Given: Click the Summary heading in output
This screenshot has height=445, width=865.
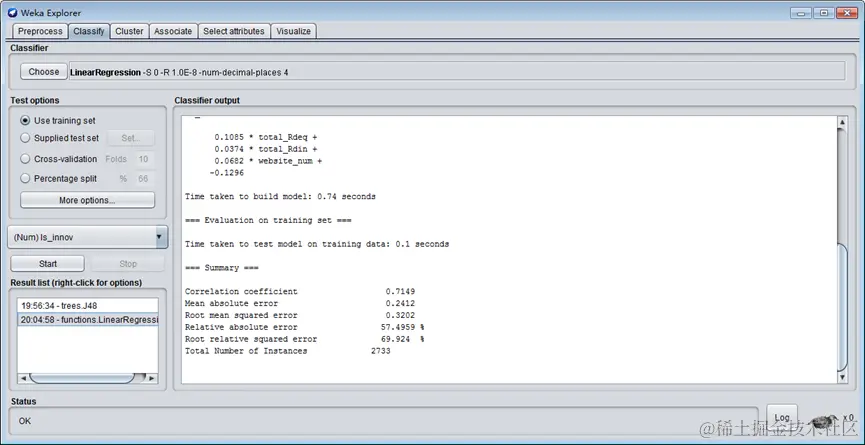Looking at the screenshot, I should point(221,267).
